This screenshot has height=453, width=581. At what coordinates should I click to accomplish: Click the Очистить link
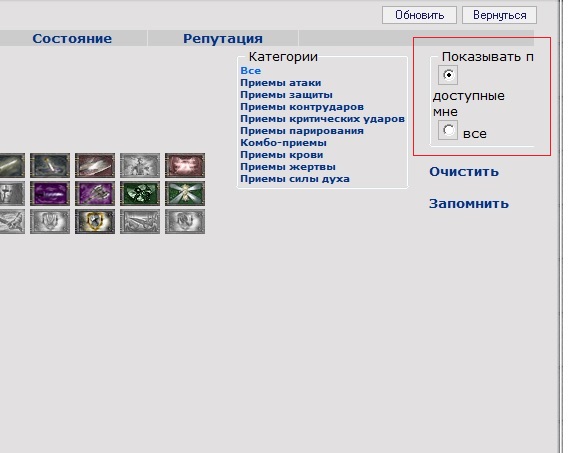464,172
